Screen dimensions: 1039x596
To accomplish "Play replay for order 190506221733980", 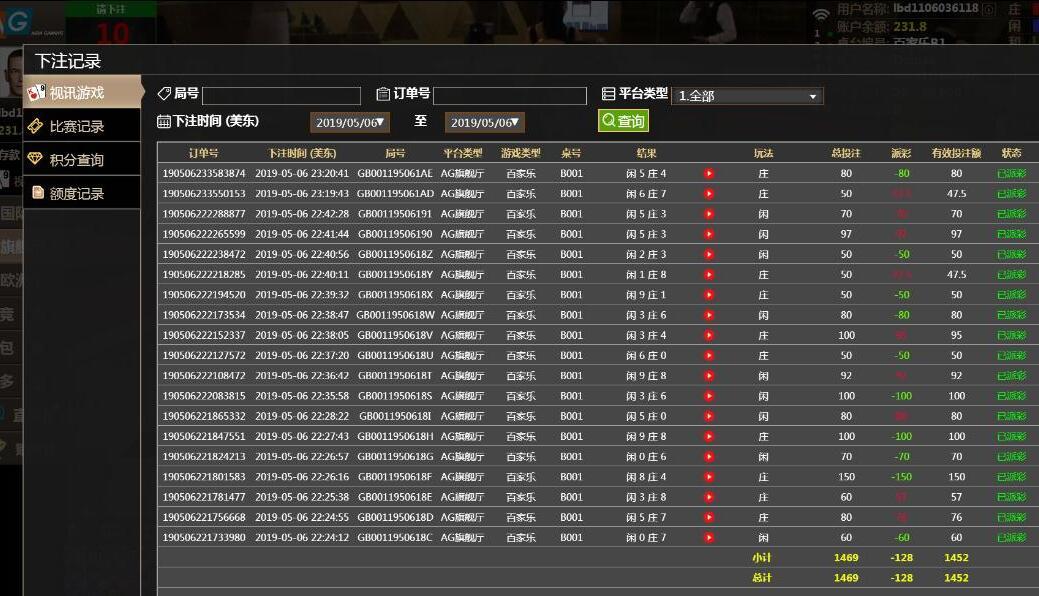I will tap(709, 538).
